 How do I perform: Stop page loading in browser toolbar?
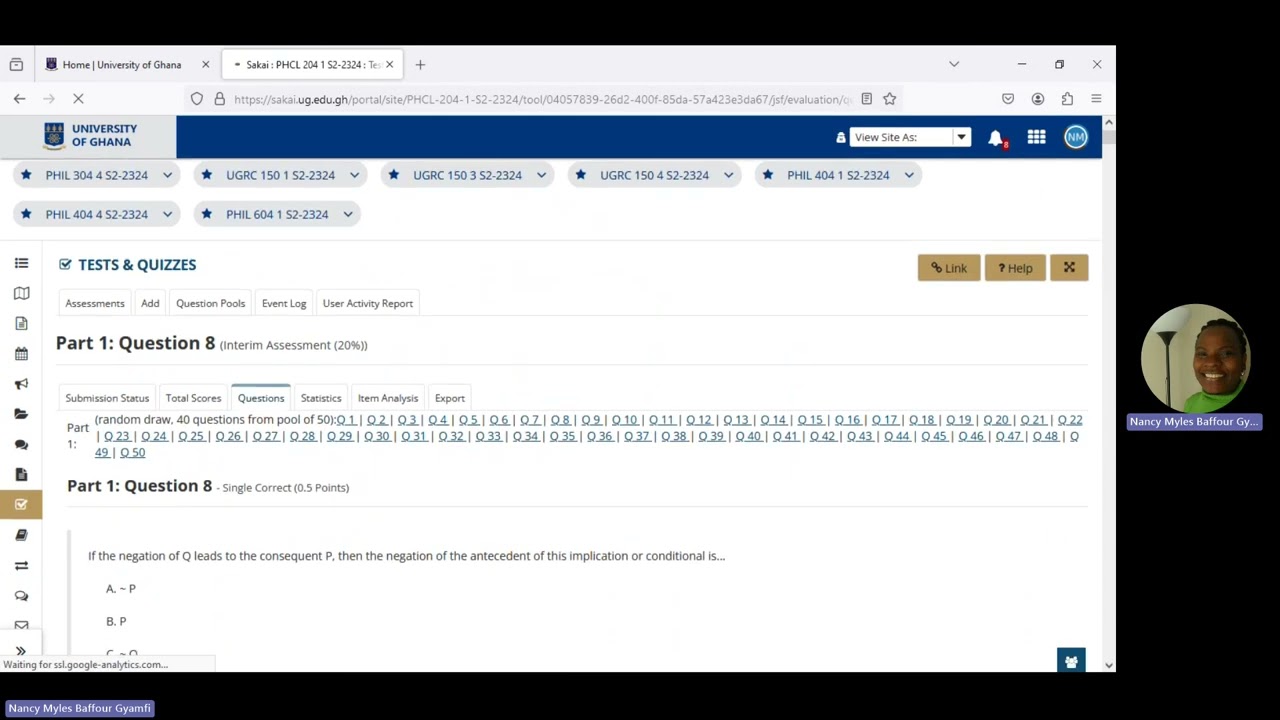pyautogui.click(x=79, y=99)
